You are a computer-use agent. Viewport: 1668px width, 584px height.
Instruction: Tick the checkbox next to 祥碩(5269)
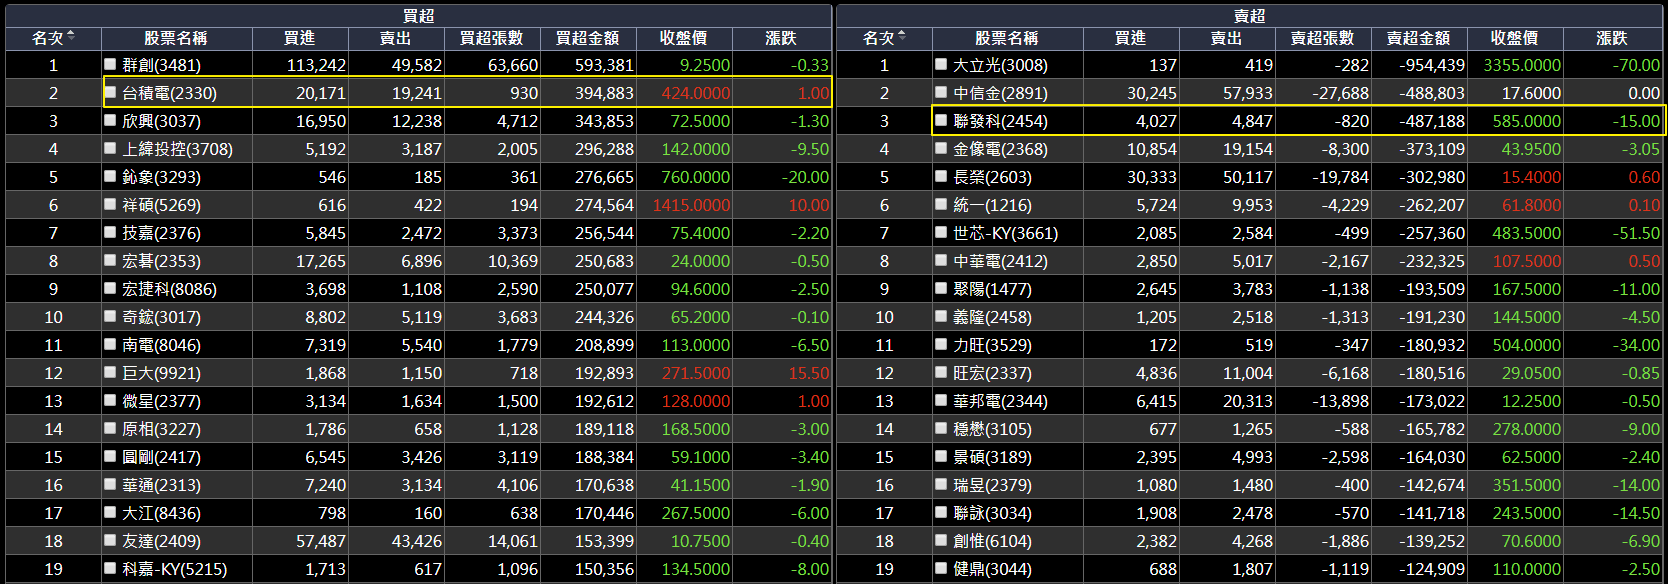[x=110, y=204]
